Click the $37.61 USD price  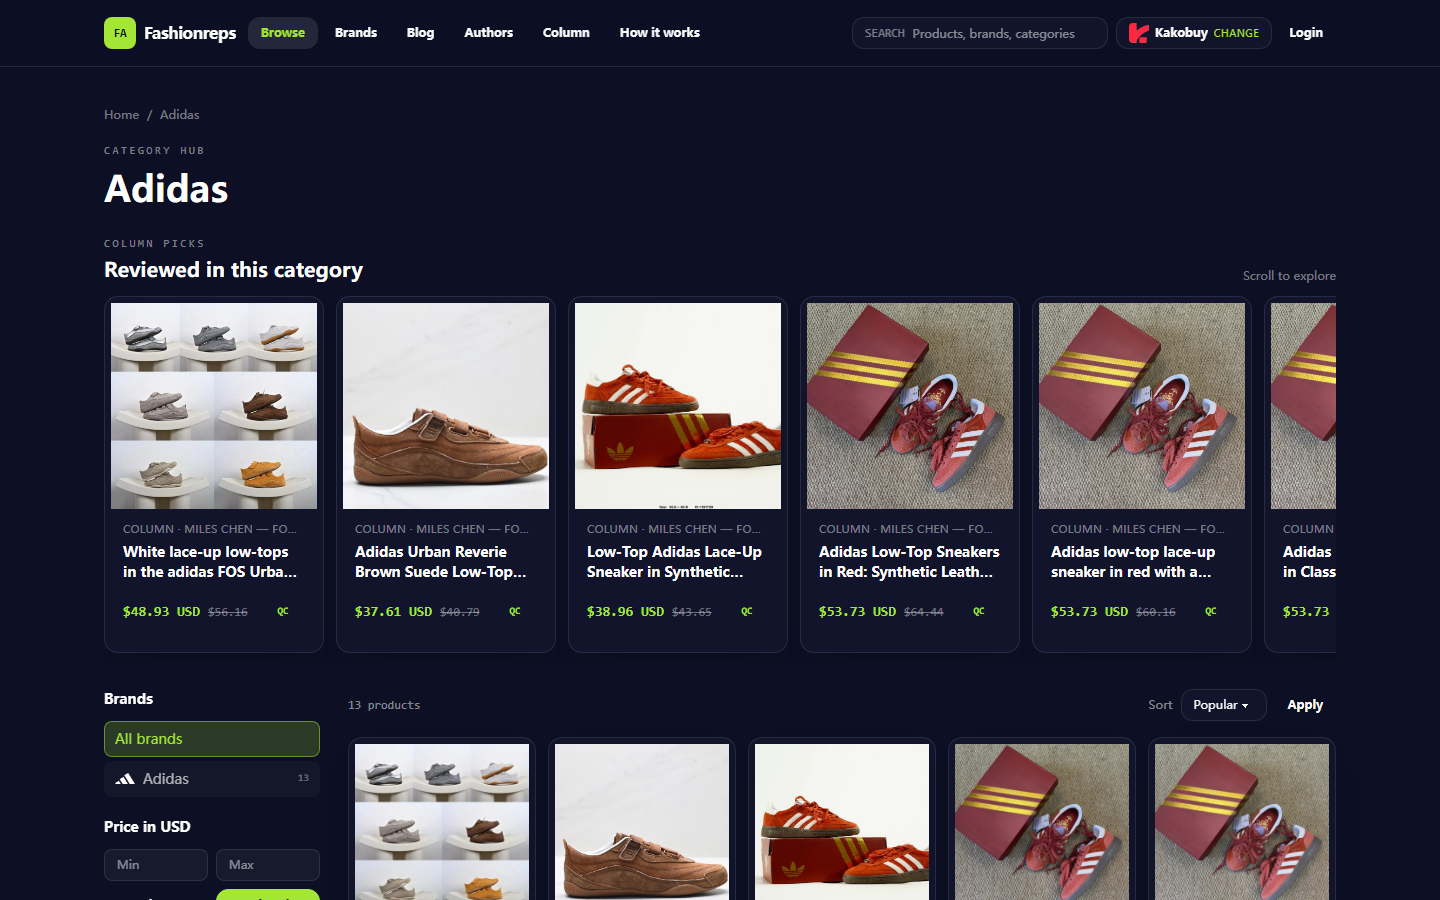point(393,611)
